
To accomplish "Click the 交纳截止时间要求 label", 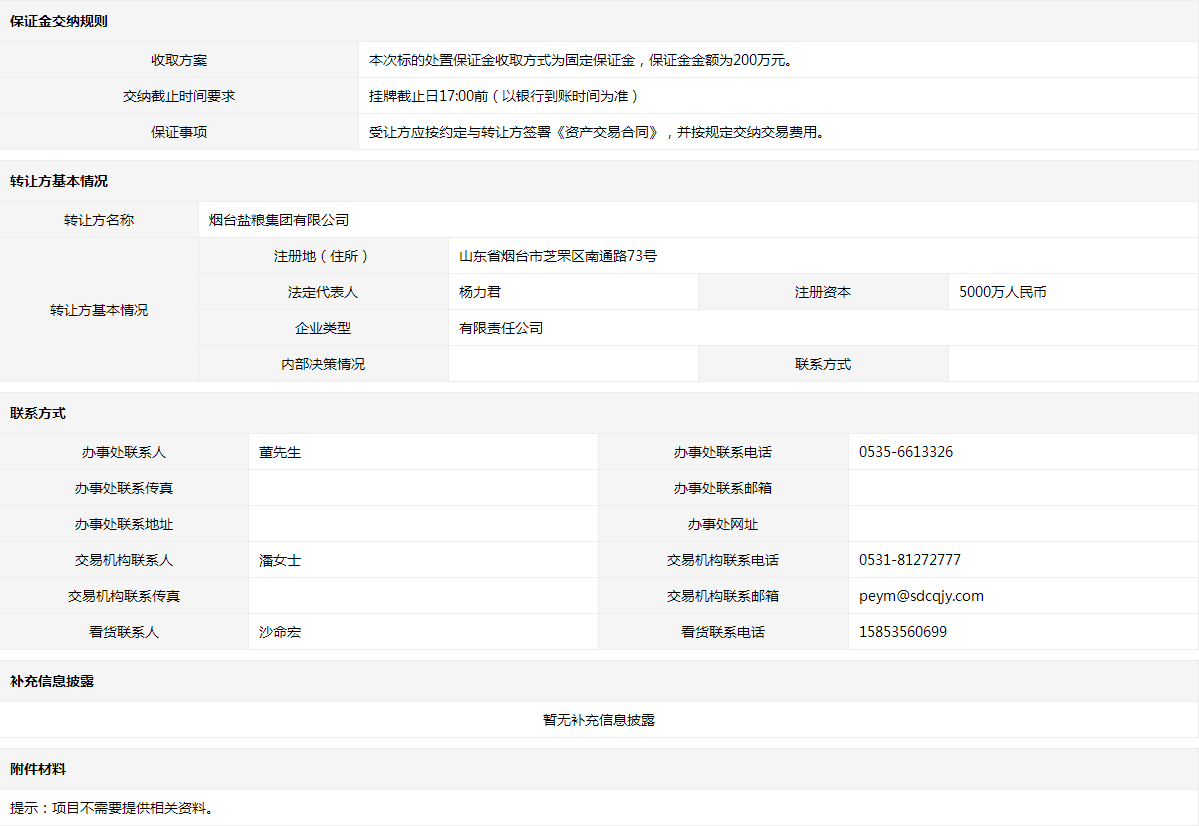I will pos(179,96).
